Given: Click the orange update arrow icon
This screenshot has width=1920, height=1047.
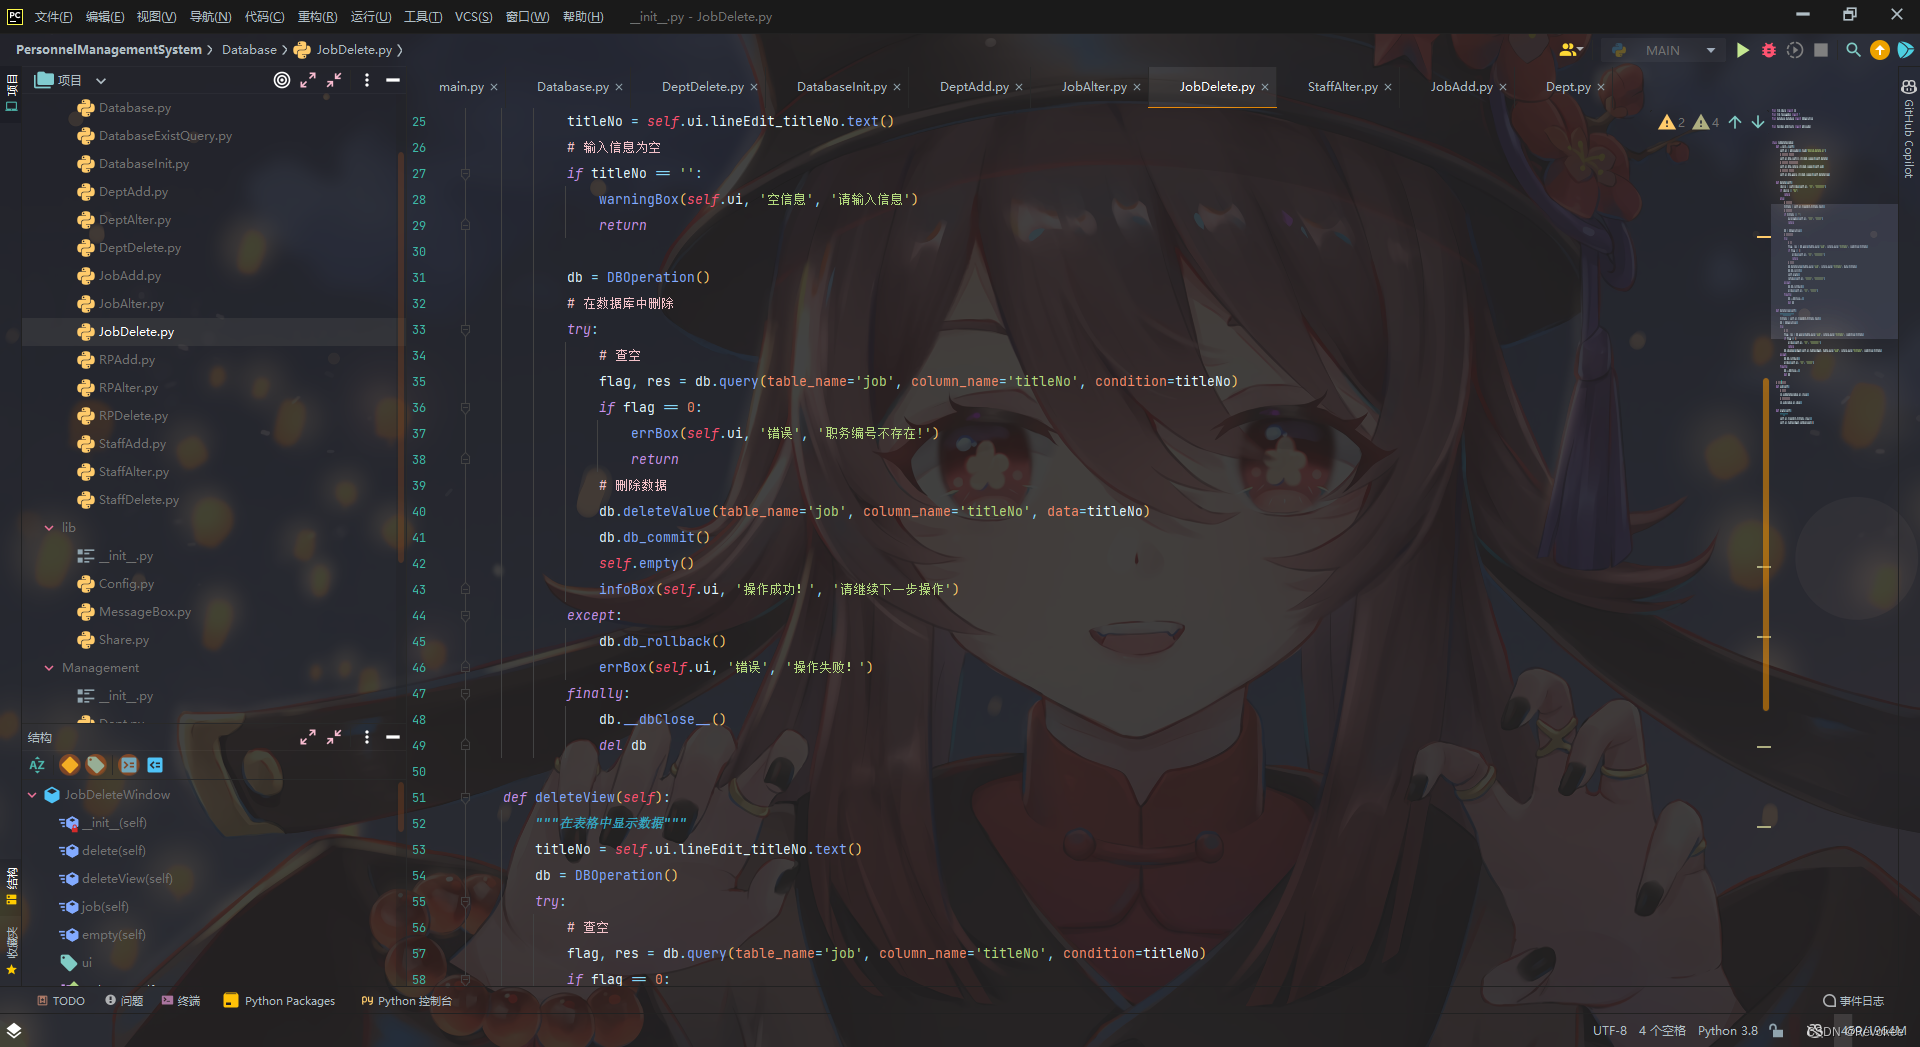Looking at the screenshot, I should pos(1880,50).
